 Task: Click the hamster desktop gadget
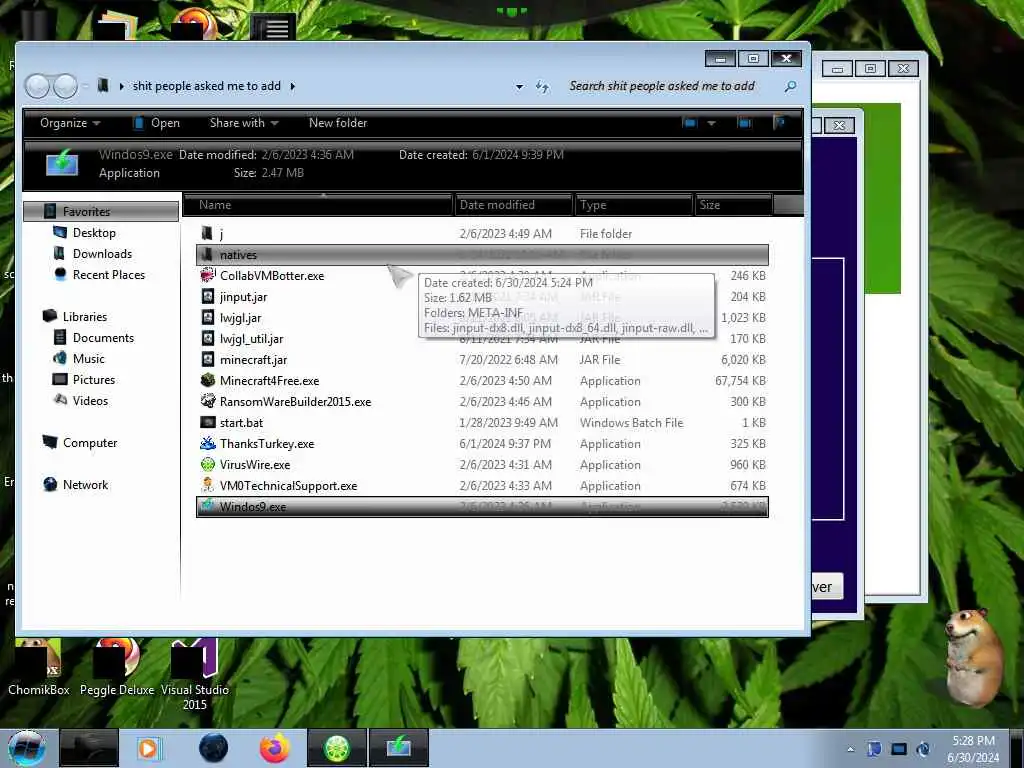point(973,657)
